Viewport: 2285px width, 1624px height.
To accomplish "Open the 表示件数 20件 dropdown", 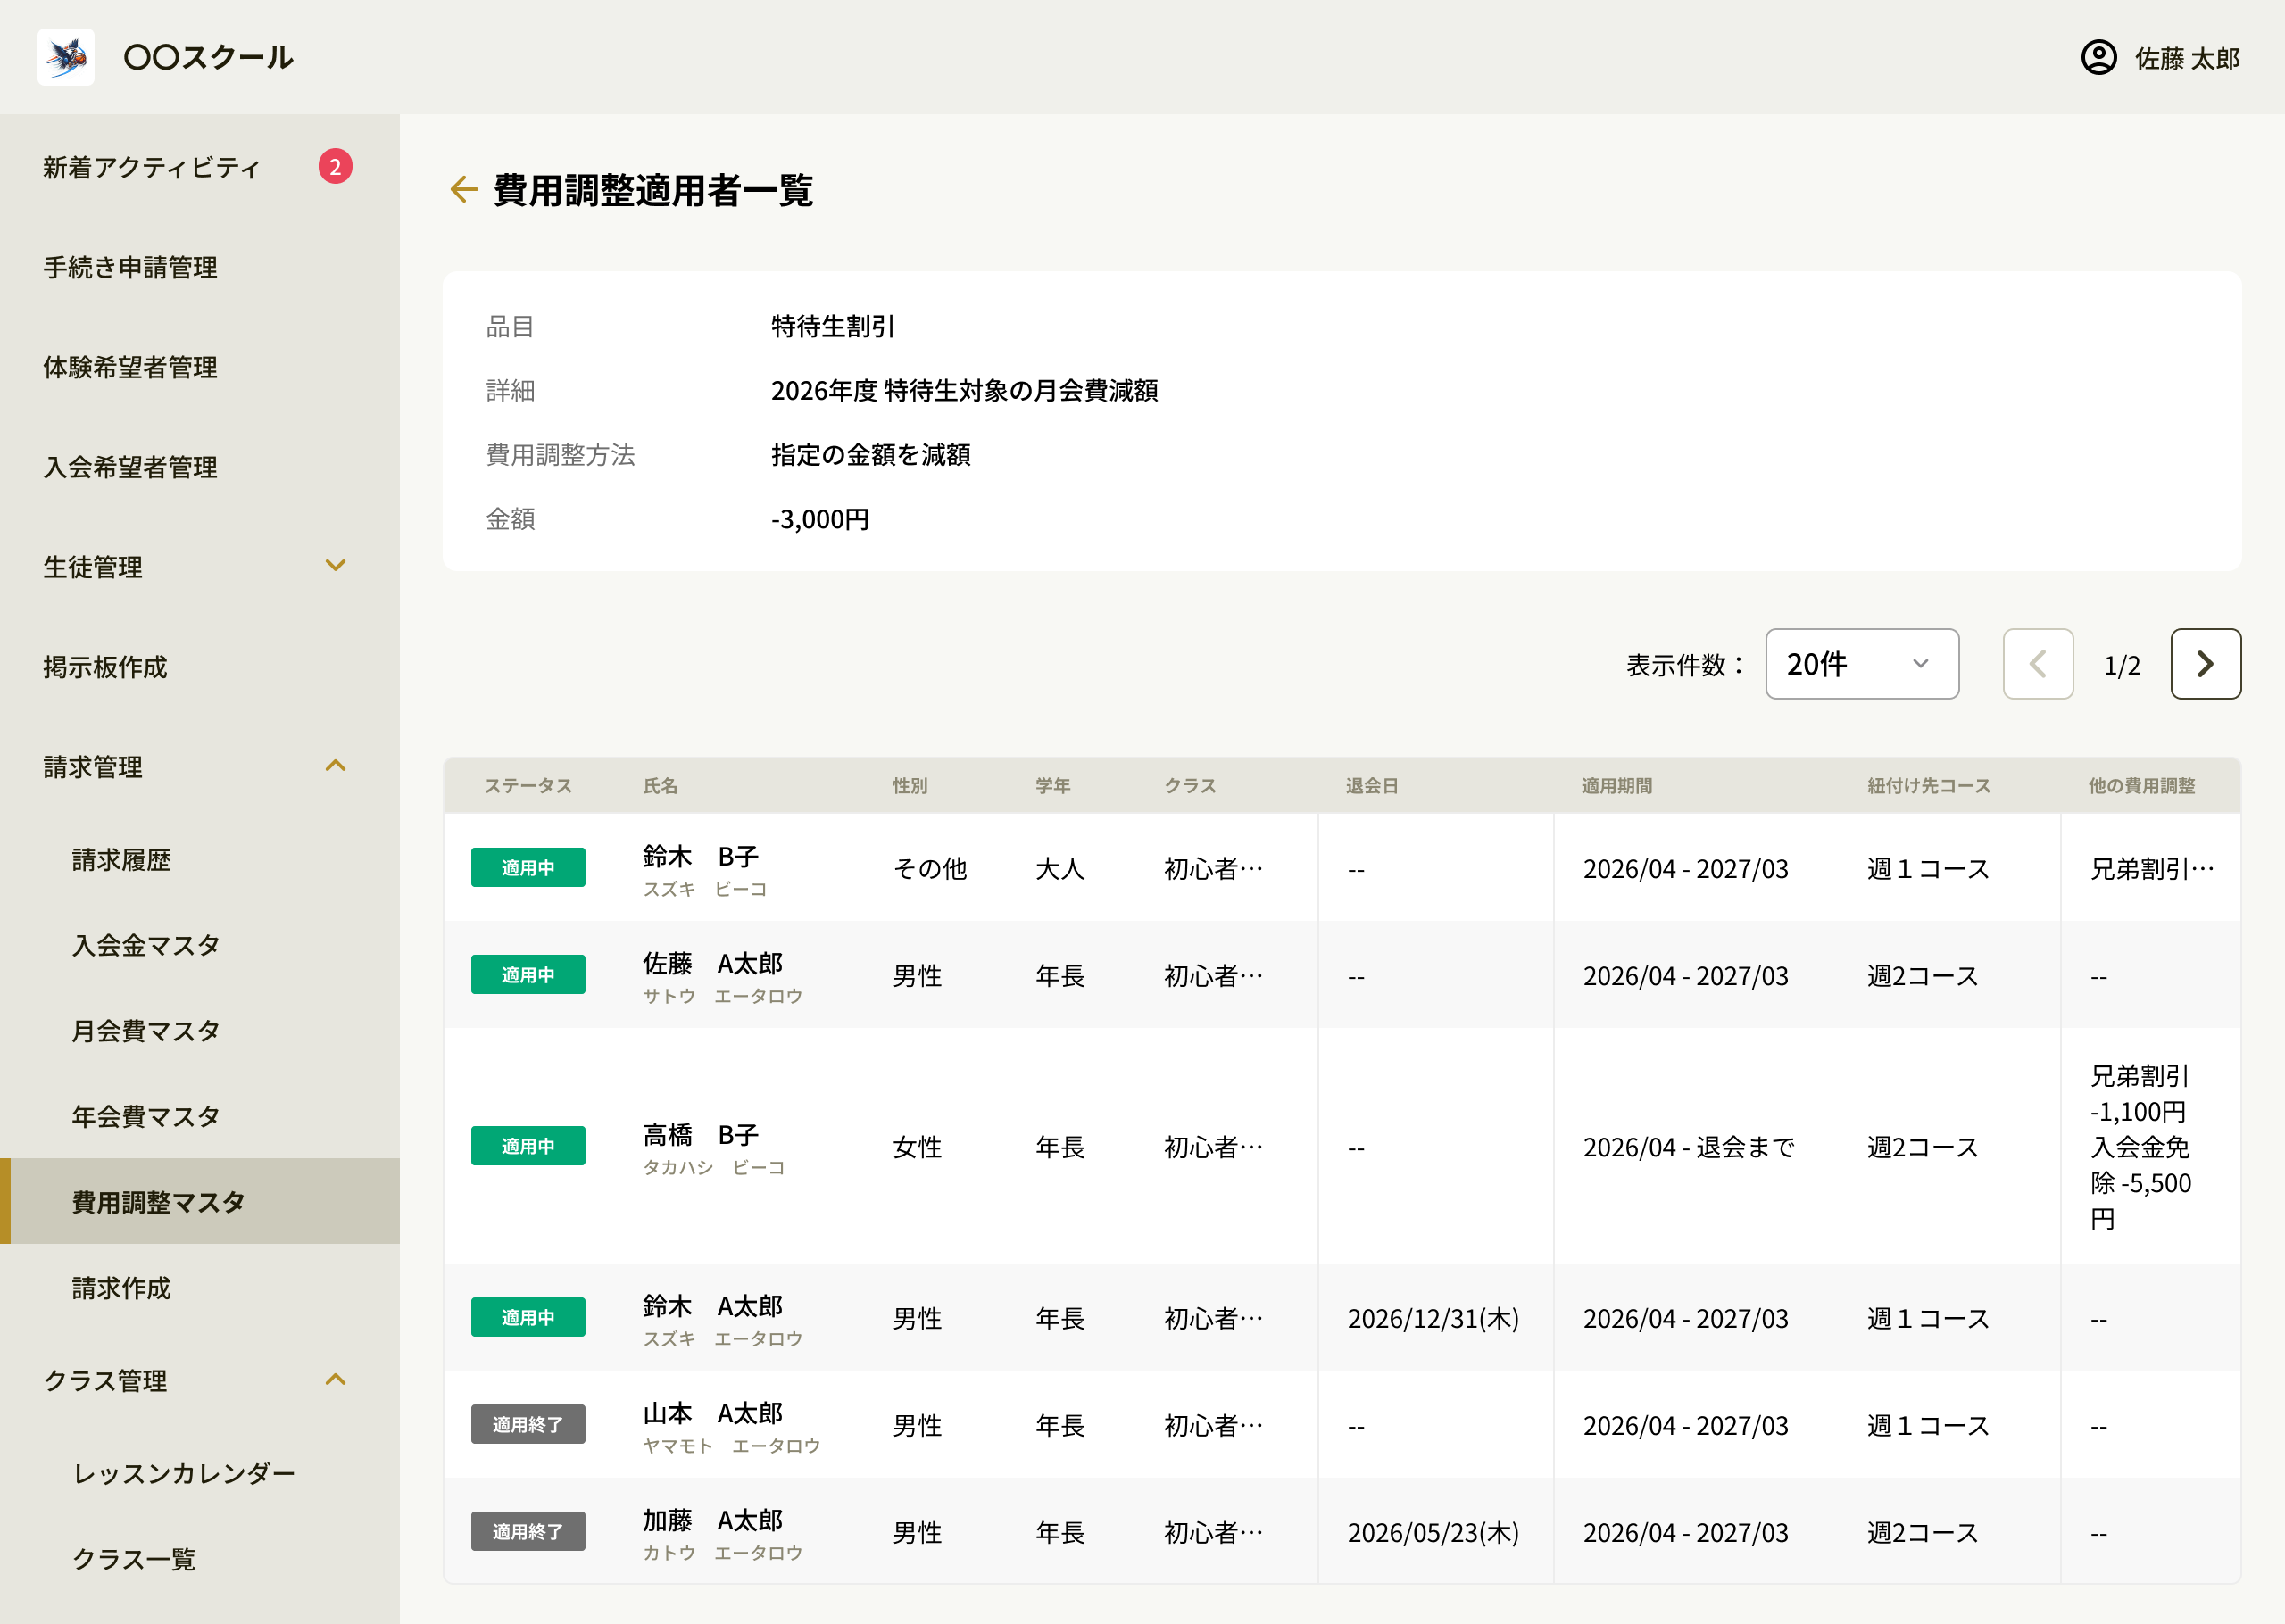I will [x=1861, y=664].
